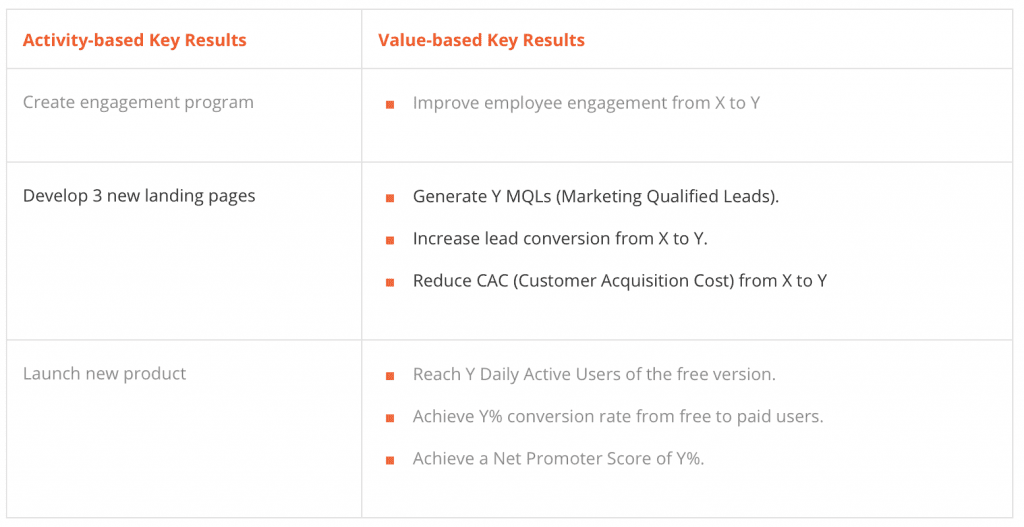
Task: Click the Activity-based Key Results header
Action: coord(135,40)
